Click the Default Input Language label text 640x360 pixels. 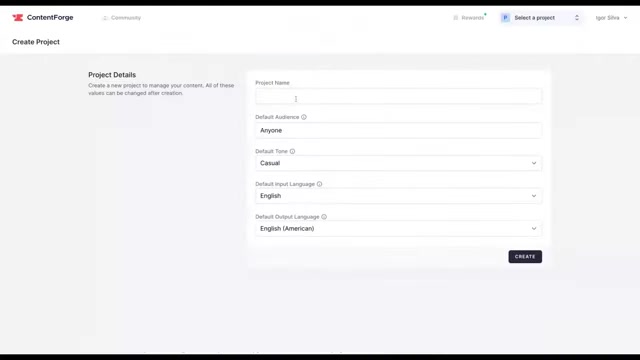click(x=285, y=184)
